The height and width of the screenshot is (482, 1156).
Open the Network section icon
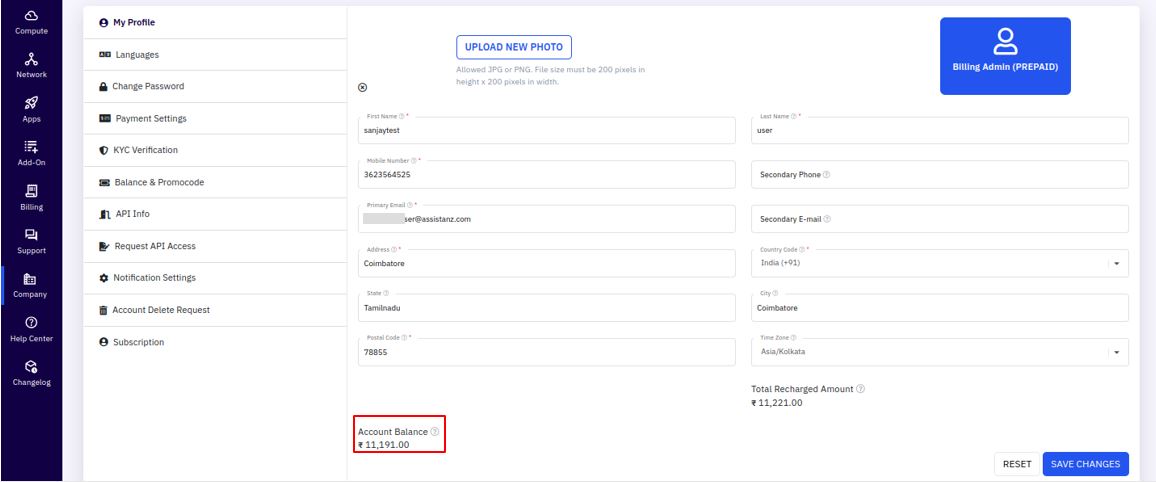click(32, 59)
